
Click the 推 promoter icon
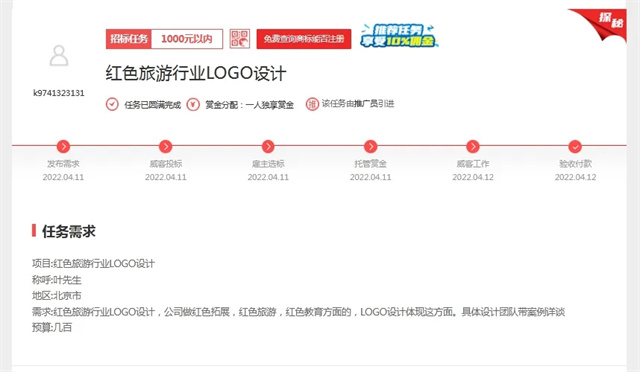pos(312,104)
